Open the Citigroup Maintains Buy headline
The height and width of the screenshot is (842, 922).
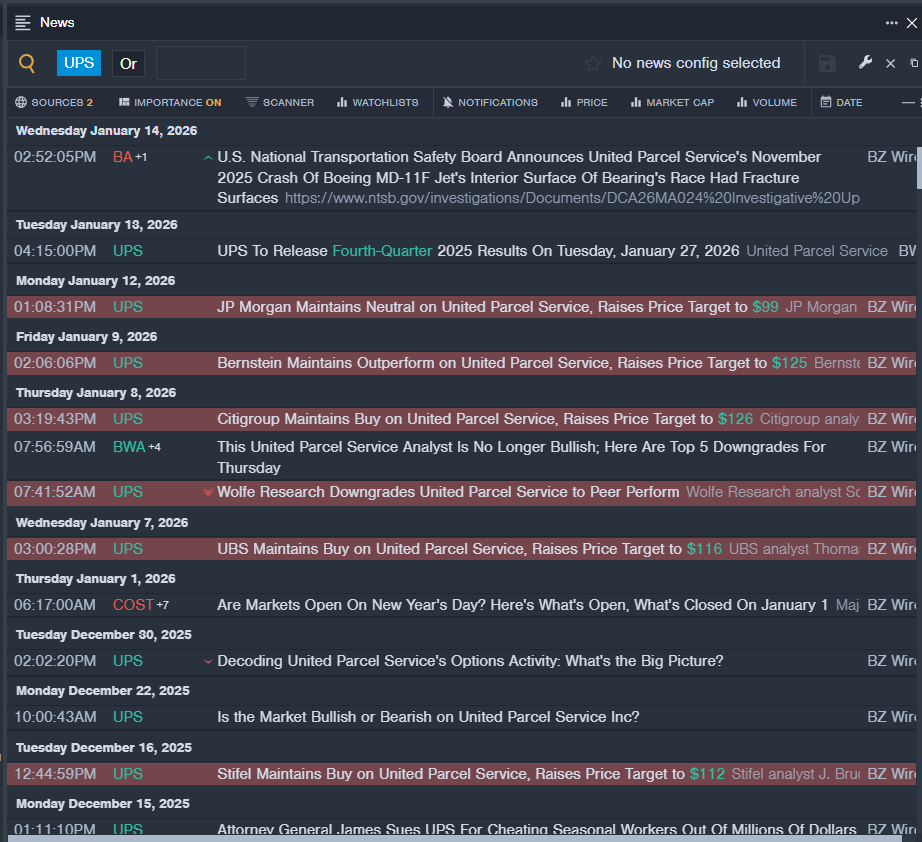pos(485,419)
